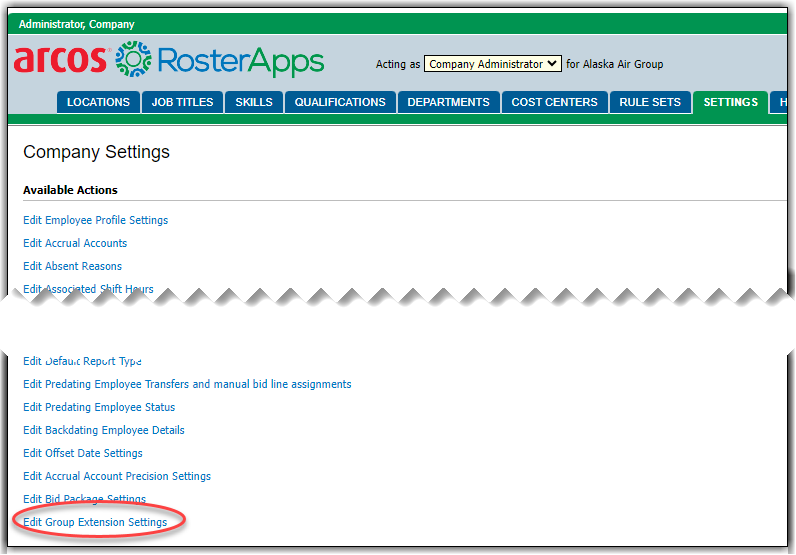This screenshot has height=555, width=796.
Task: Open Edit Group Extension Settings link
Action: (x=95, y=522)
